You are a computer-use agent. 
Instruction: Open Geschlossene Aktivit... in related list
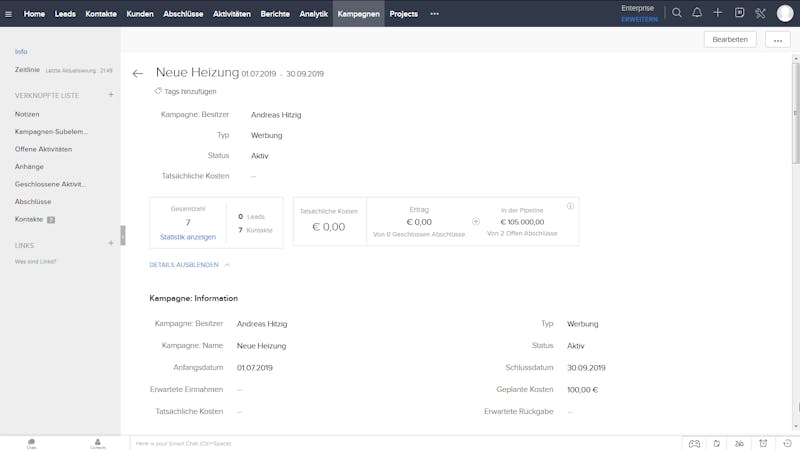[x=50, y=184]
